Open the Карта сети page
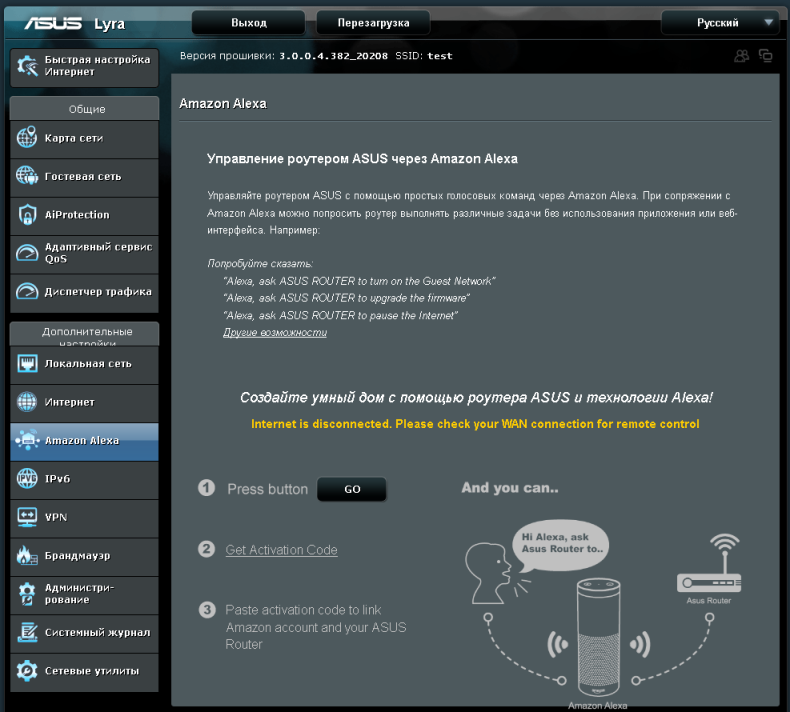This screenshot has width=790, height=712. pos(84,138)
